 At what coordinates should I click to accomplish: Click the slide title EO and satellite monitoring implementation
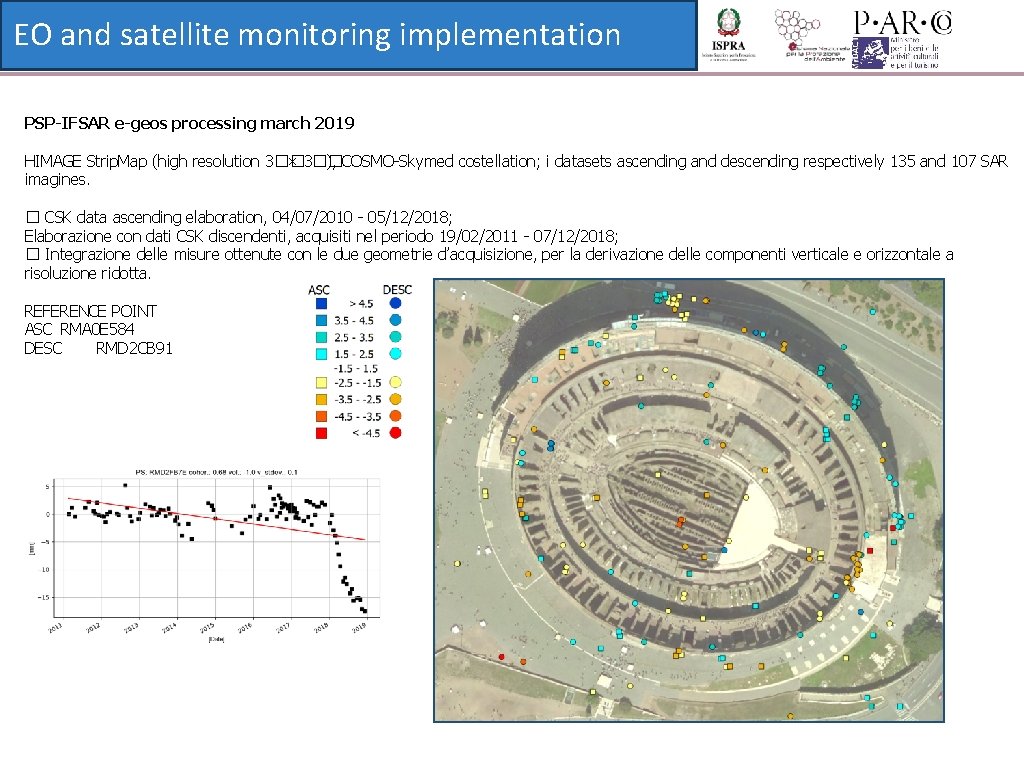coord(317,35)
